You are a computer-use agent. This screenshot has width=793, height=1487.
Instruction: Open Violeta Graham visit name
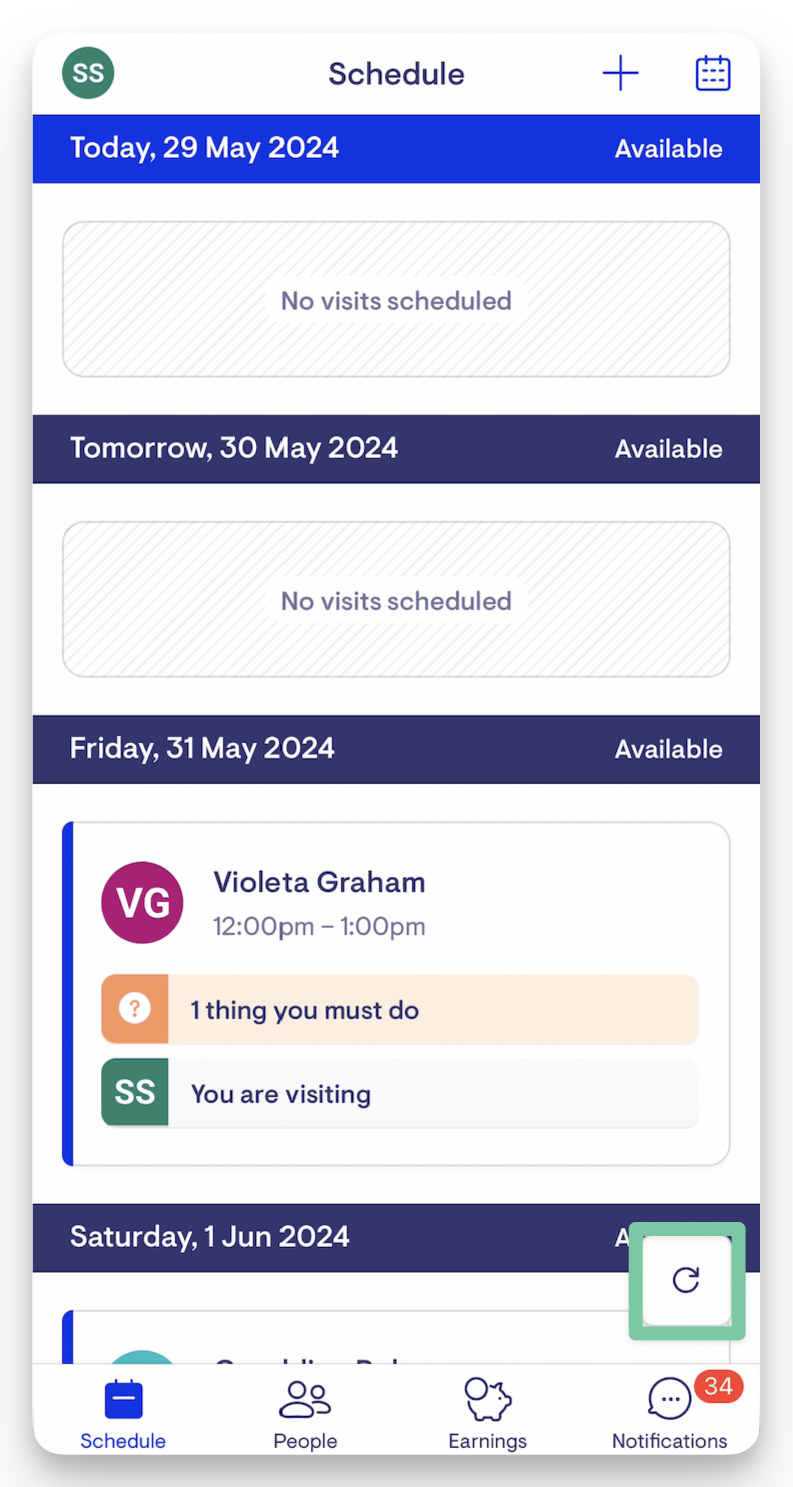[319, 882]
